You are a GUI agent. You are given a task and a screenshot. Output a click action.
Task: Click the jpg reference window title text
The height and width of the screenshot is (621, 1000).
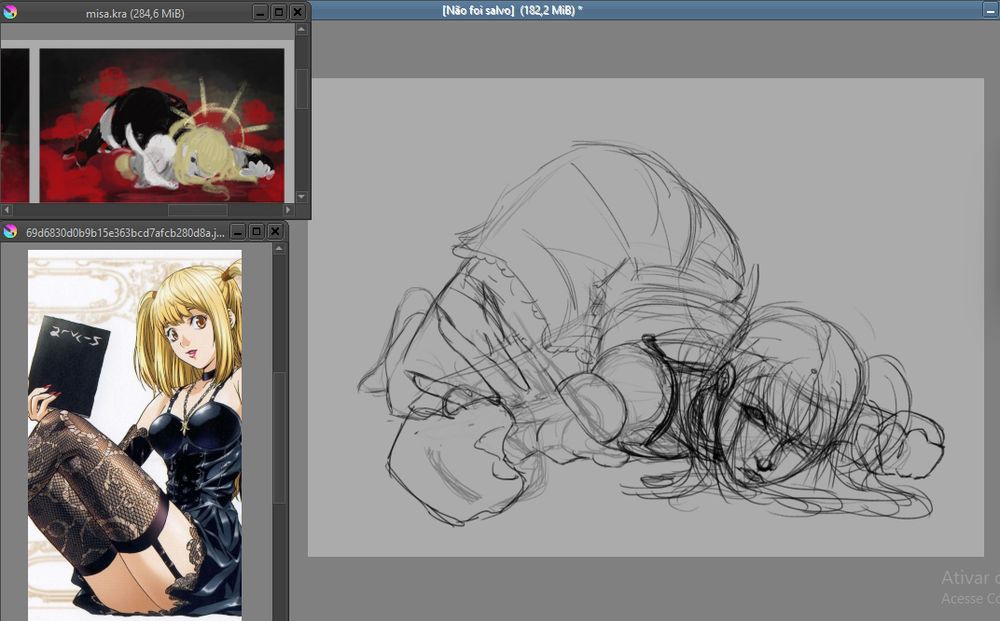point(125,232)
